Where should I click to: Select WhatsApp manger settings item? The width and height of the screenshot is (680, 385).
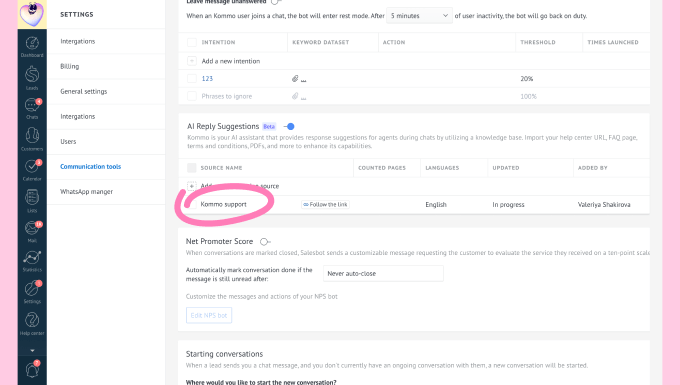tap(86, 192)
